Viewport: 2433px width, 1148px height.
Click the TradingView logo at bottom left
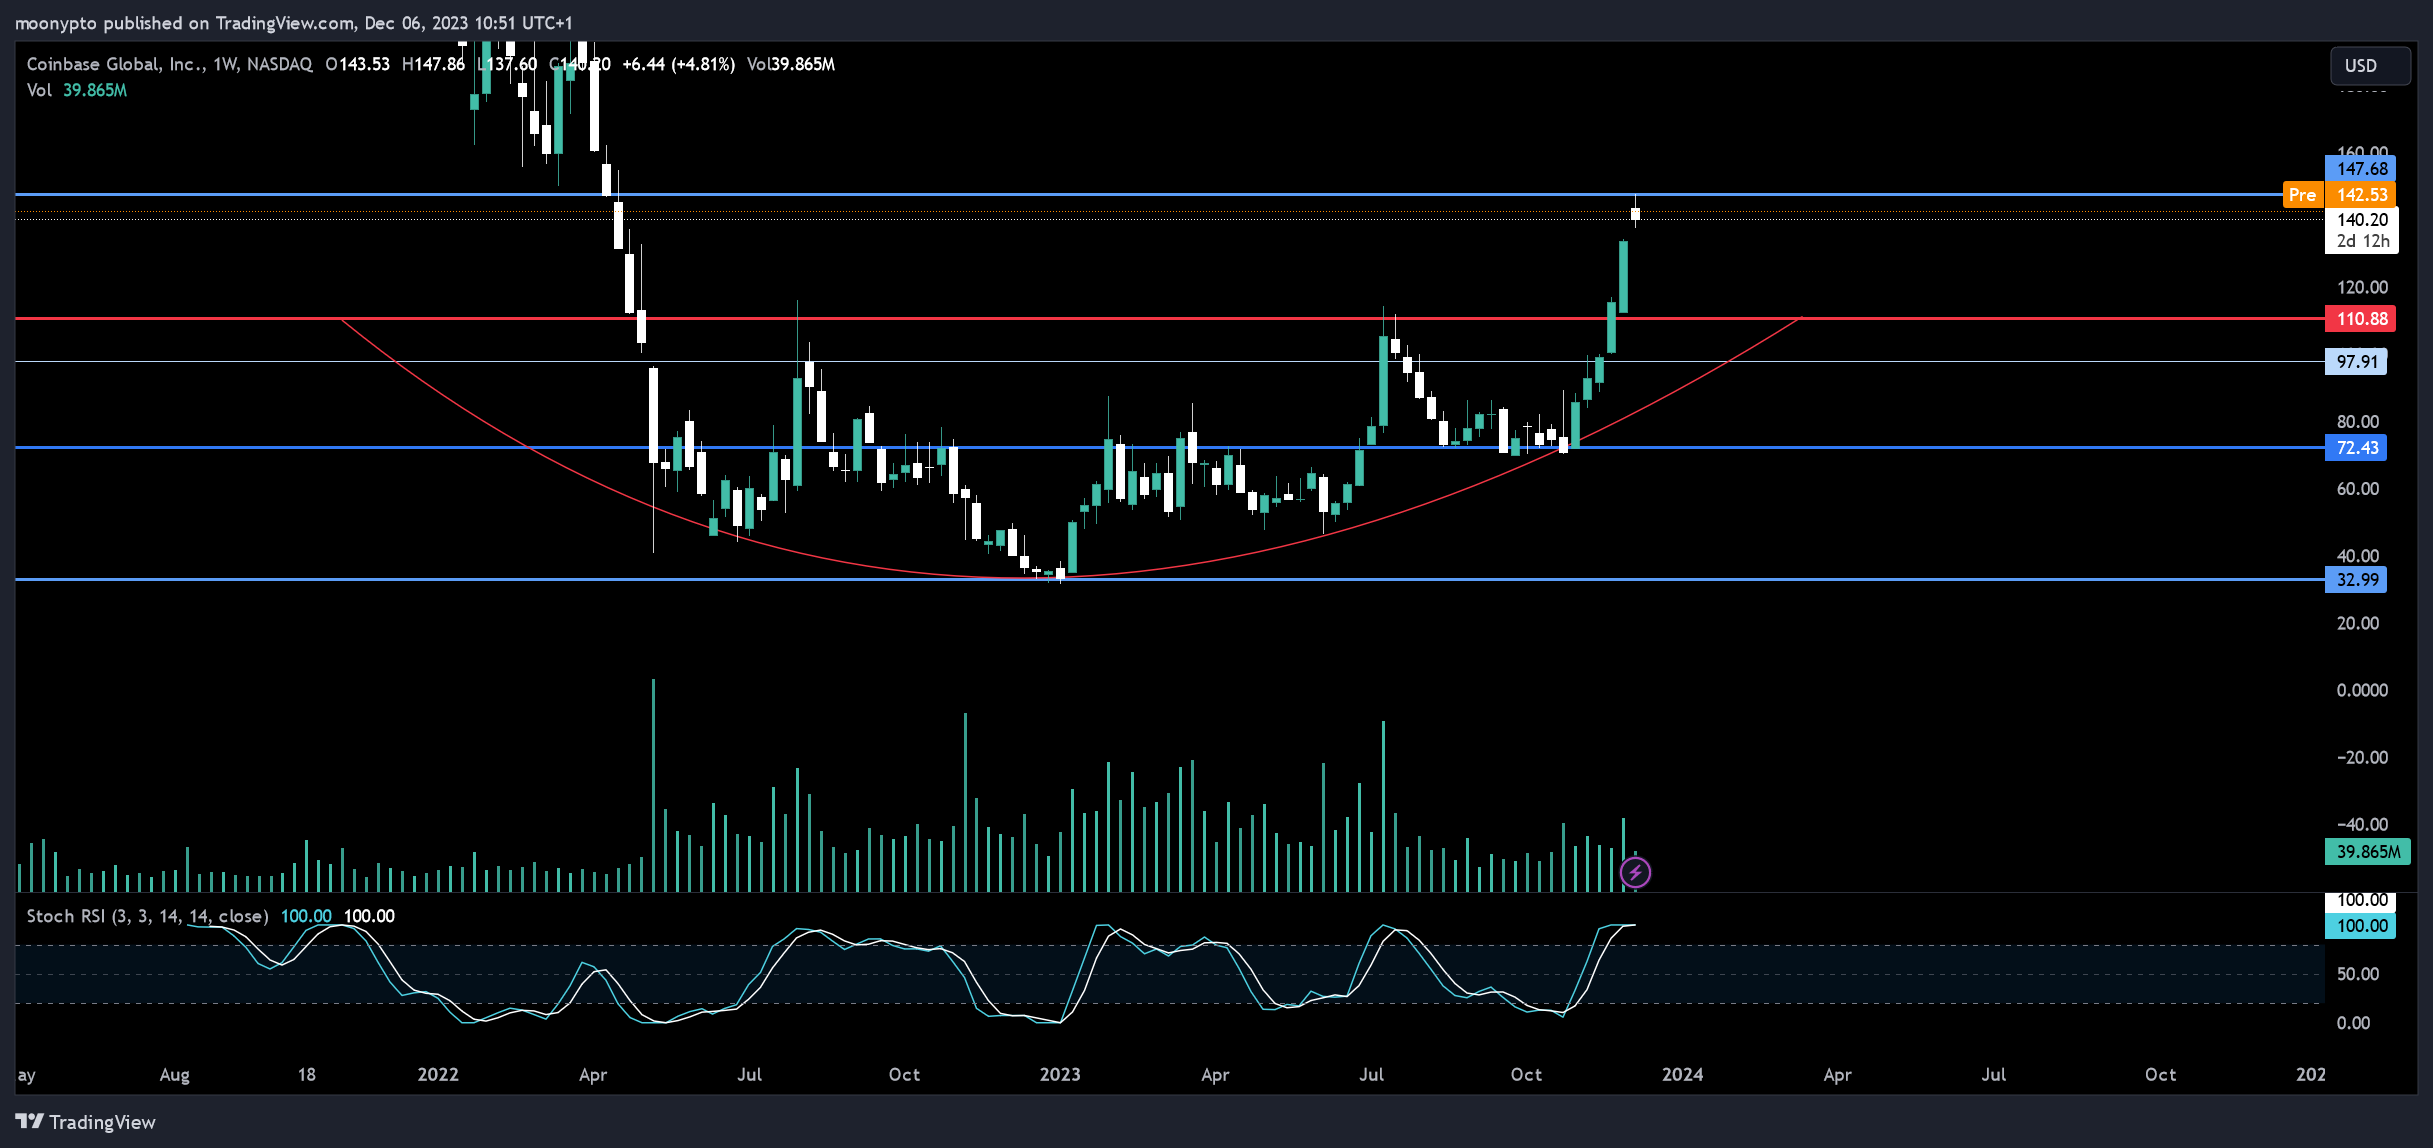tap(86, 1122)
